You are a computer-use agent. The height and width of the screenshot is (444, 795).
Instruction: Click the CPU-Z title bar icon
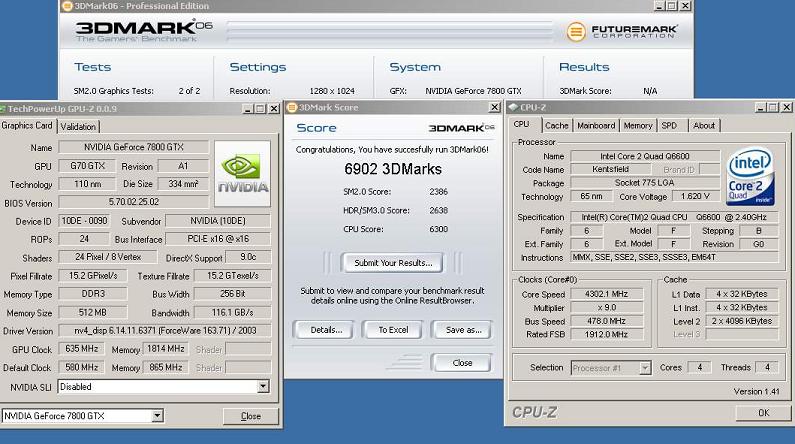(x=513, y=107)
